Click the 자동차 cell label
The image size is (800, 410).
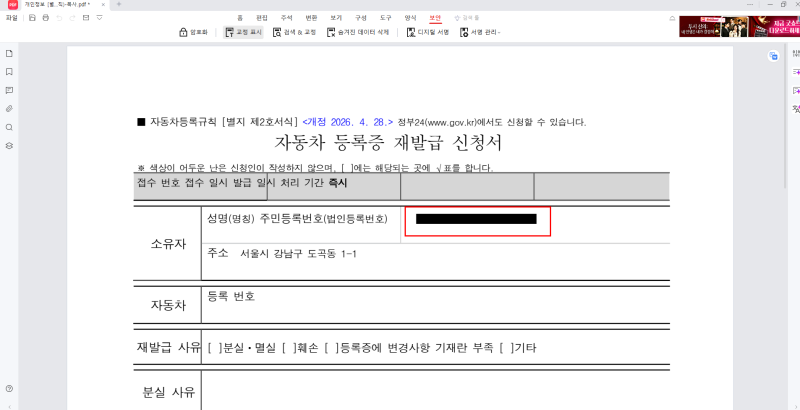[x=168, y=305]
